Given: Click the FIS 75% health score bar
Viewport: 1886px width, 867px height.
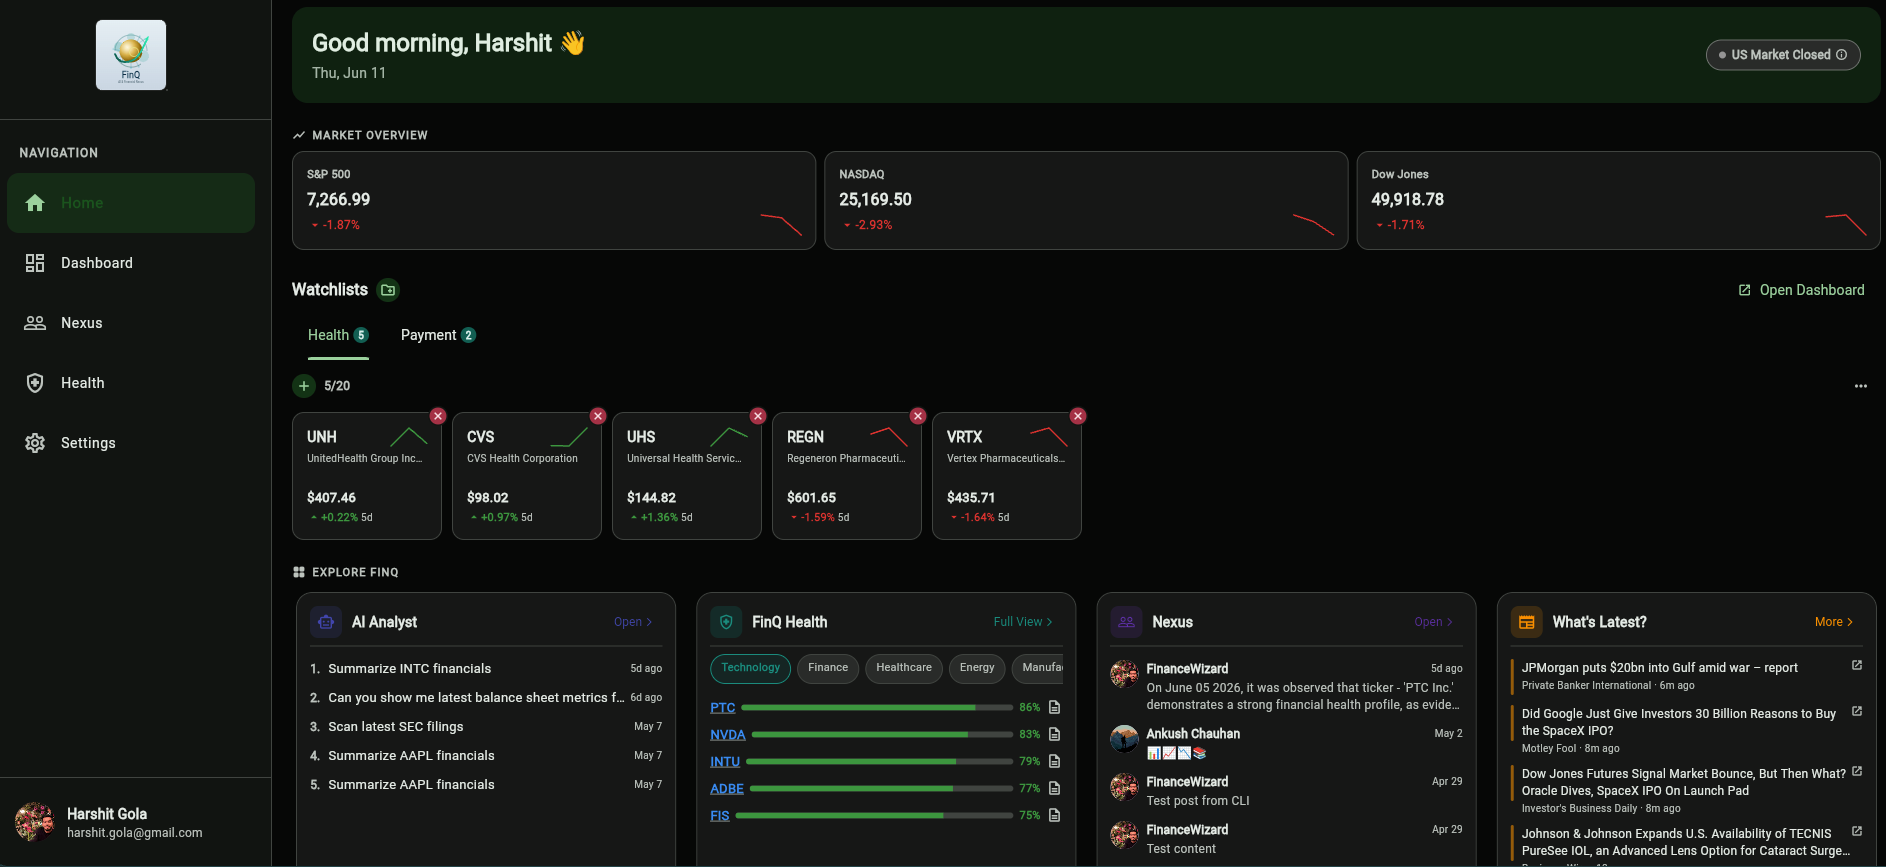Looking at the screenshot, I should (x=874, y=816).
